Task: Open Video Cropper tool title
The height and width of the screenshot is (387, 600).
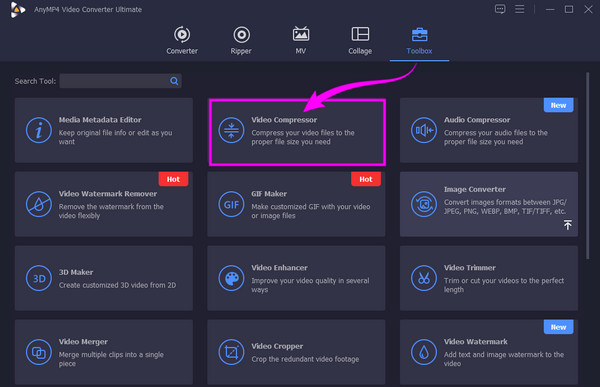Action: click(277, 346)
